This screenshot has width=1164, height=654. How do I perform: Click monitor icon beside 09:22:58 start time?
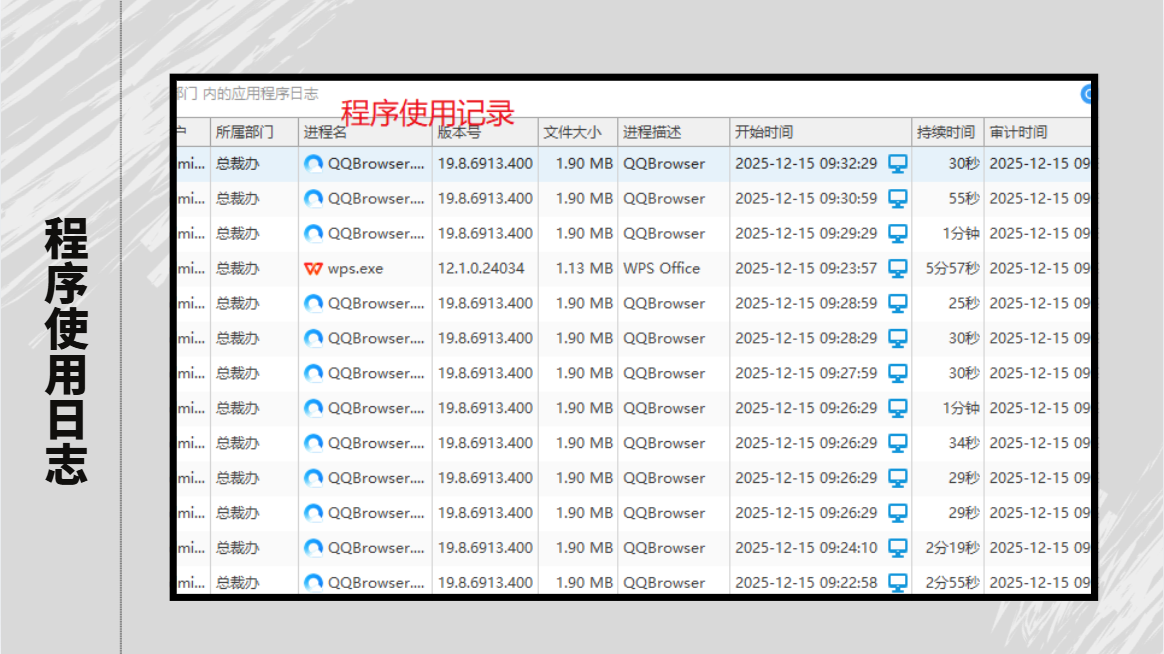897,583
